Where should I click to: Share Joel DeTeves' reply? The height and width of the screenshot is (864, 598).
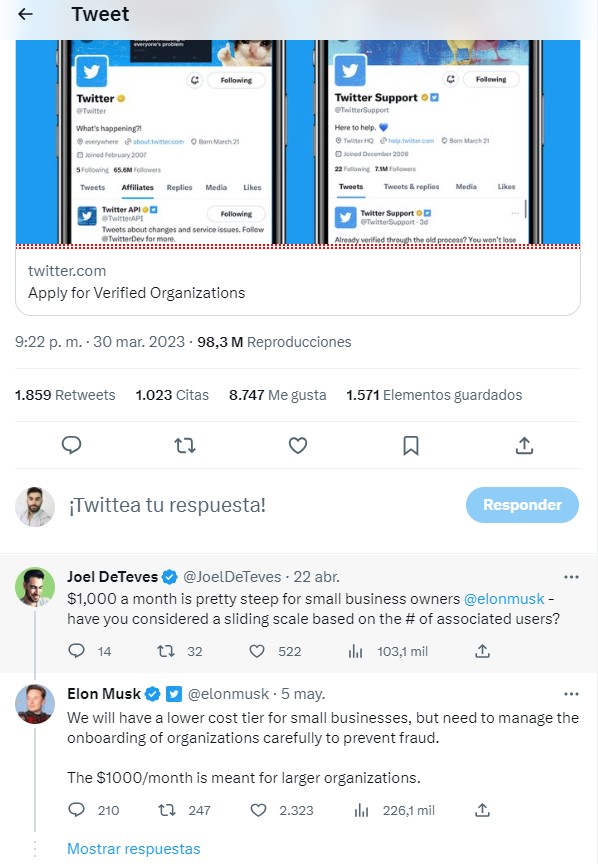(x=481, y=651)
